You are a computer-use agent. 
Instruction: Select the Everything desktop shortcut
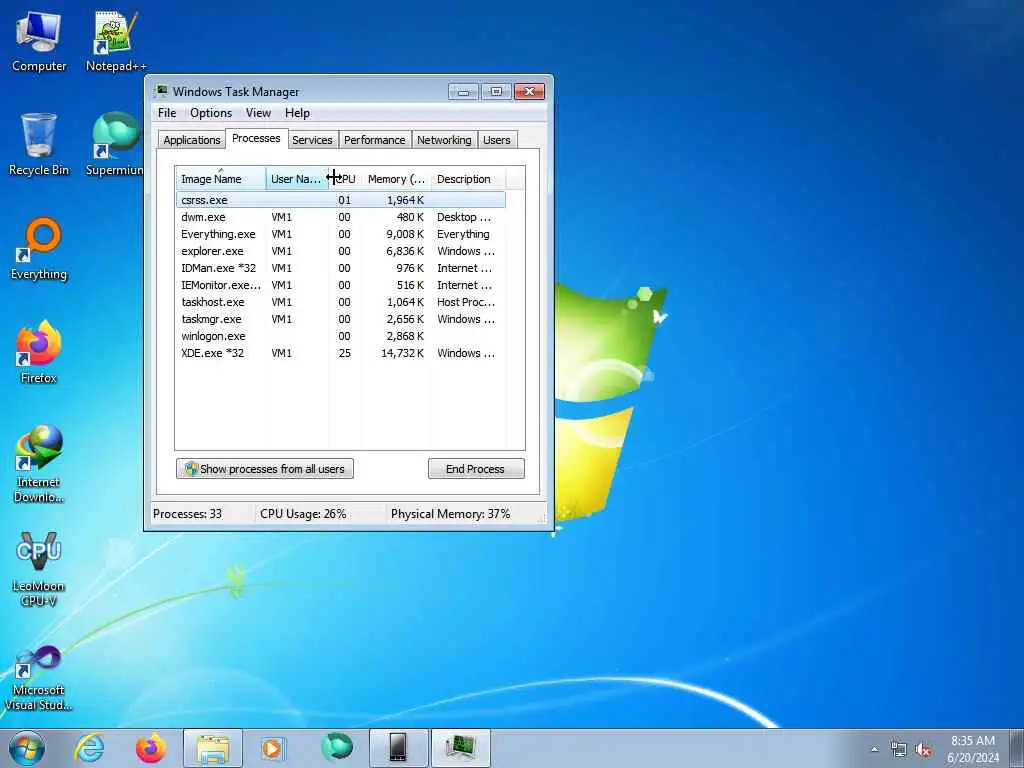(39, 249)
